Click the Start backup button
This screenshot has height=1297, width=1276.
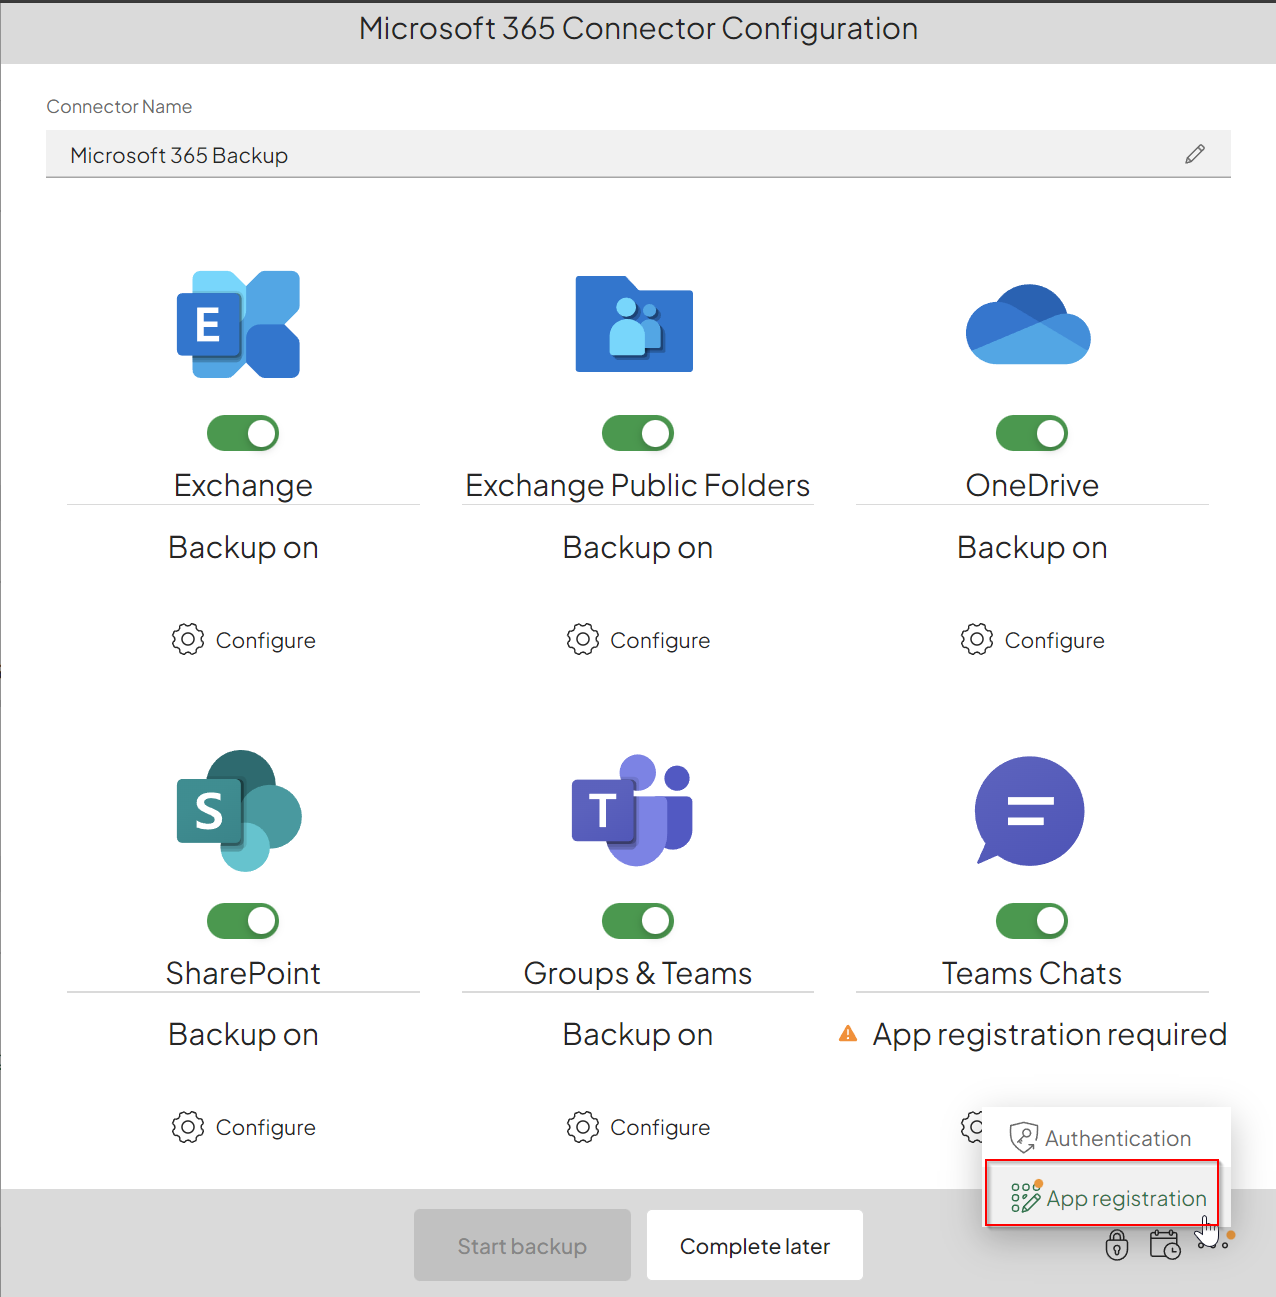pos(522,1246)
